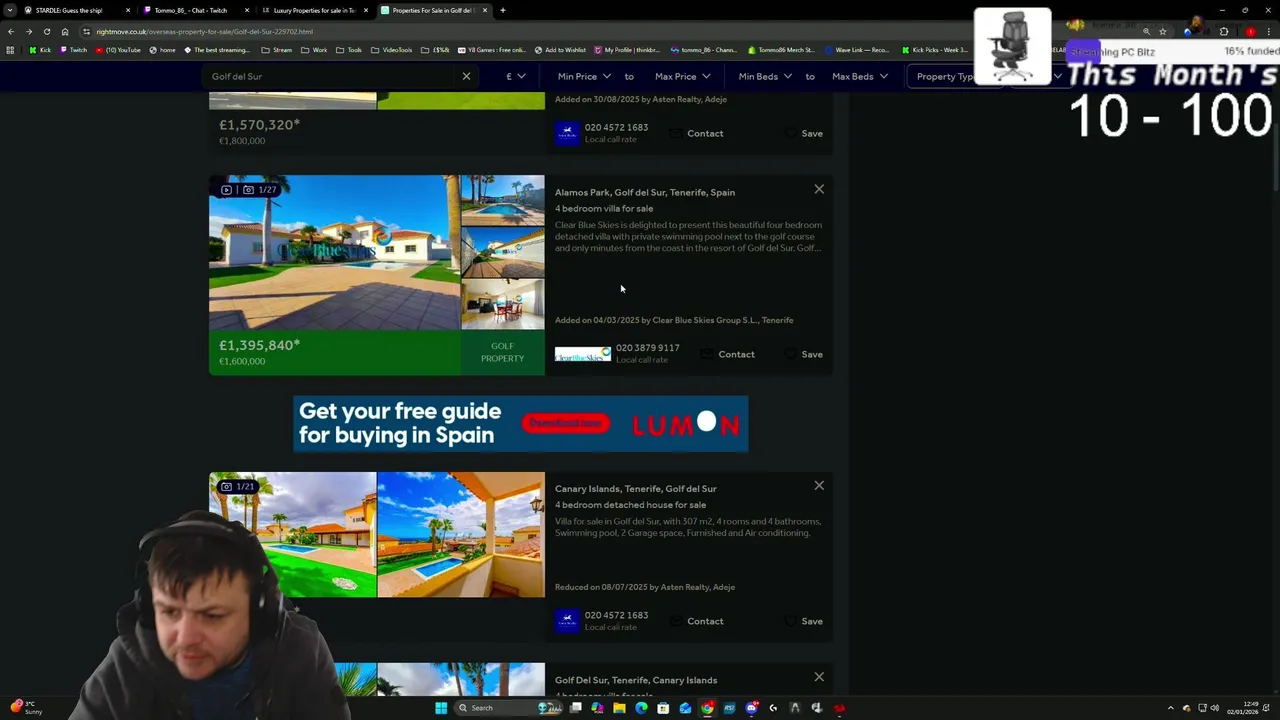The image size is (1280, 720).
Task: Click the video icon on Alamos villa photo
Action: tap(227, 190)
